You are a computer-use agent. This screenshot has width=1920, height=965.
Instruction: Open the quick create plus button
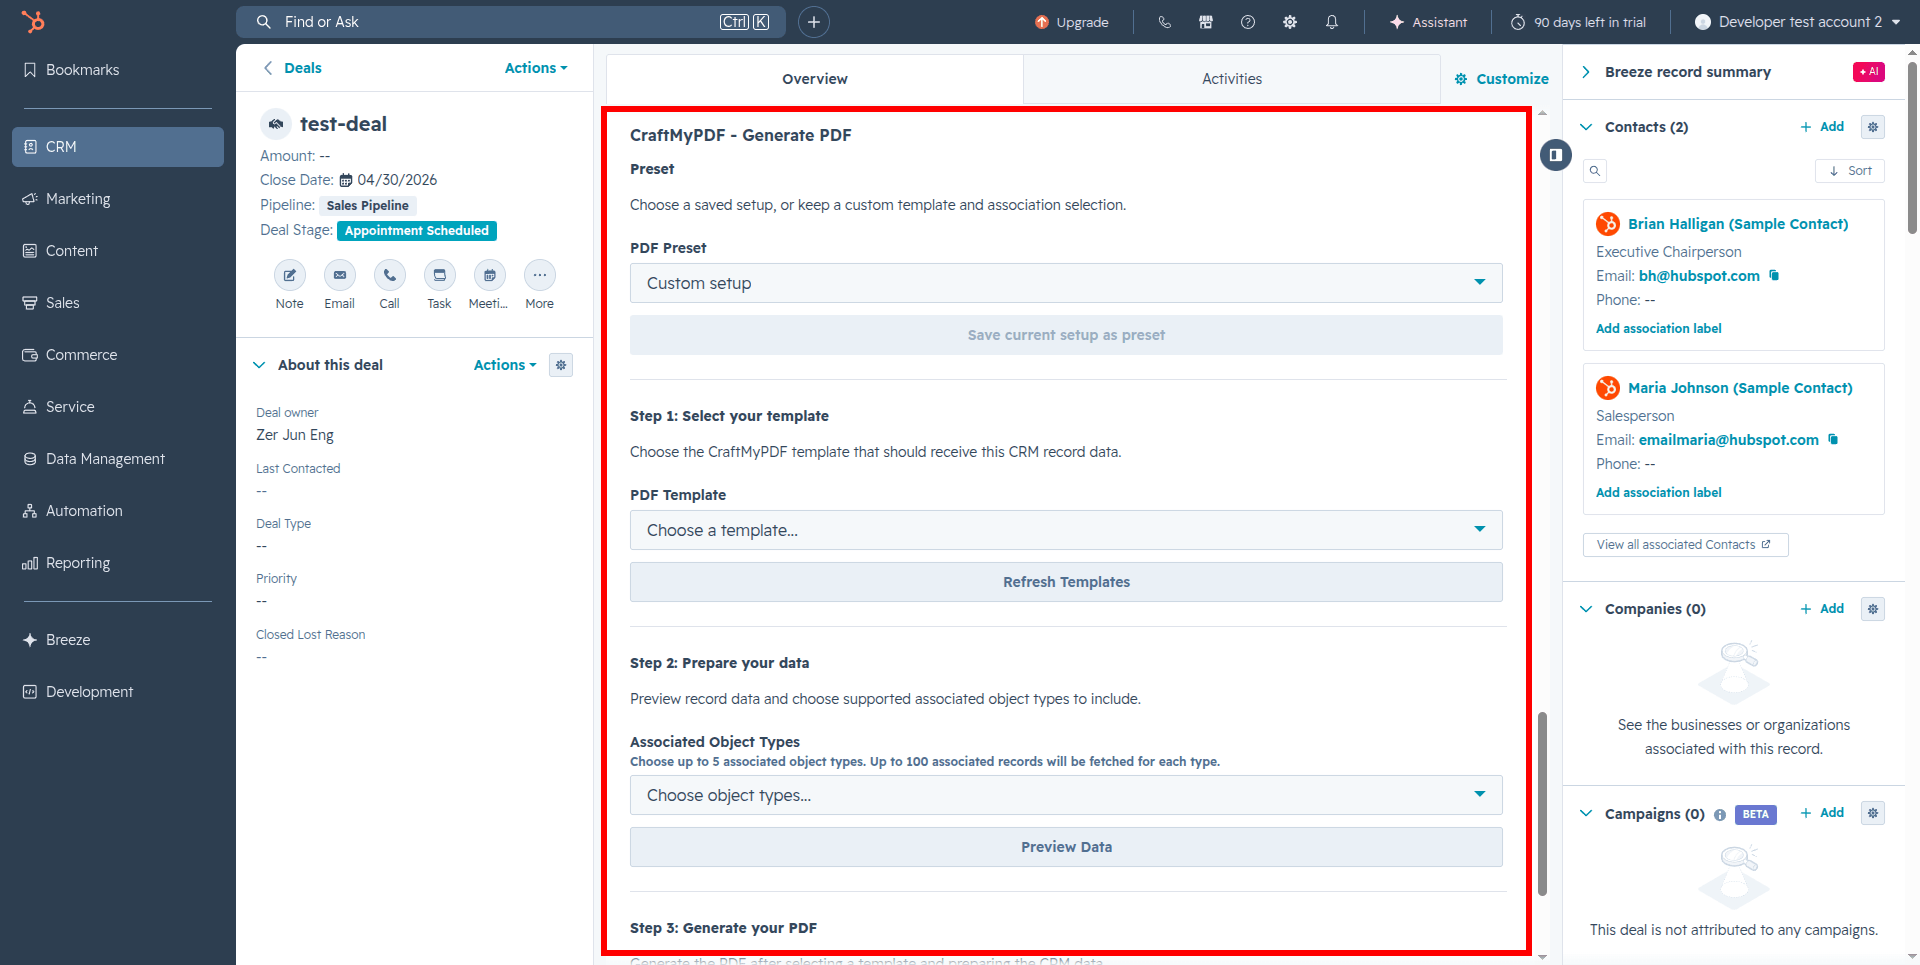click(x=814, y=22)
